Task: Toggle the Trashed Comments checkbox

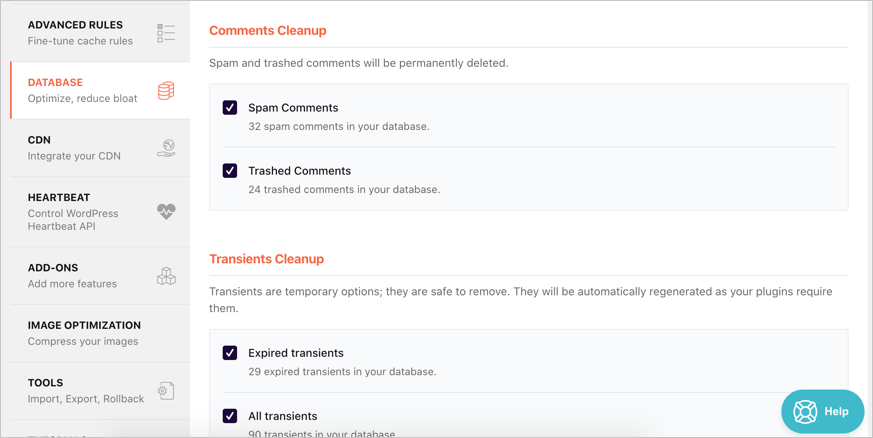Action: coord(230,171)
